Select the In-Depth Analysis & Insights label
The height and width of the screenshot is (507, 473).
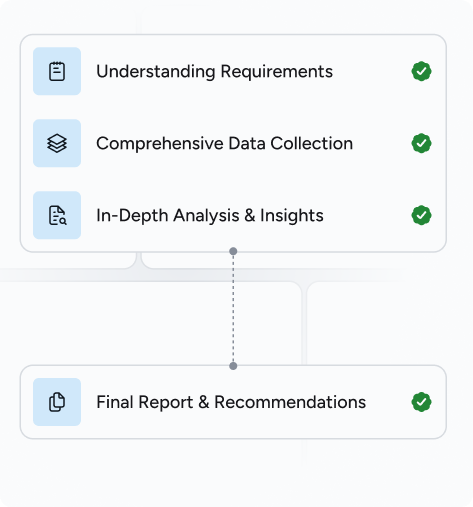click(x=210, y=216)
